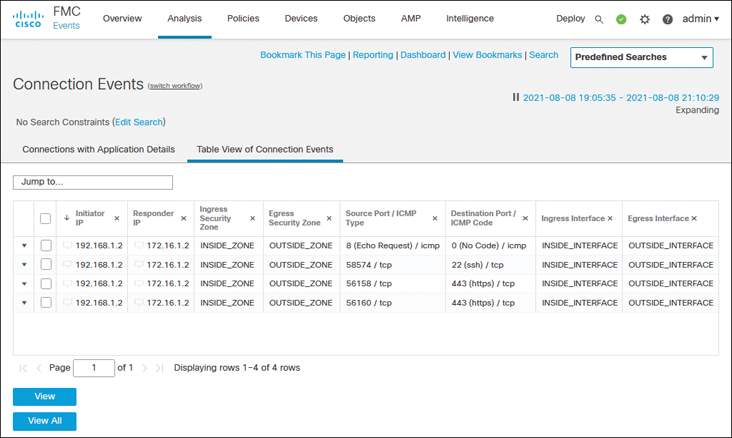732x438 pixels.
Task: Click the search magnifier icon in top bar
Action: pos(599,19)
